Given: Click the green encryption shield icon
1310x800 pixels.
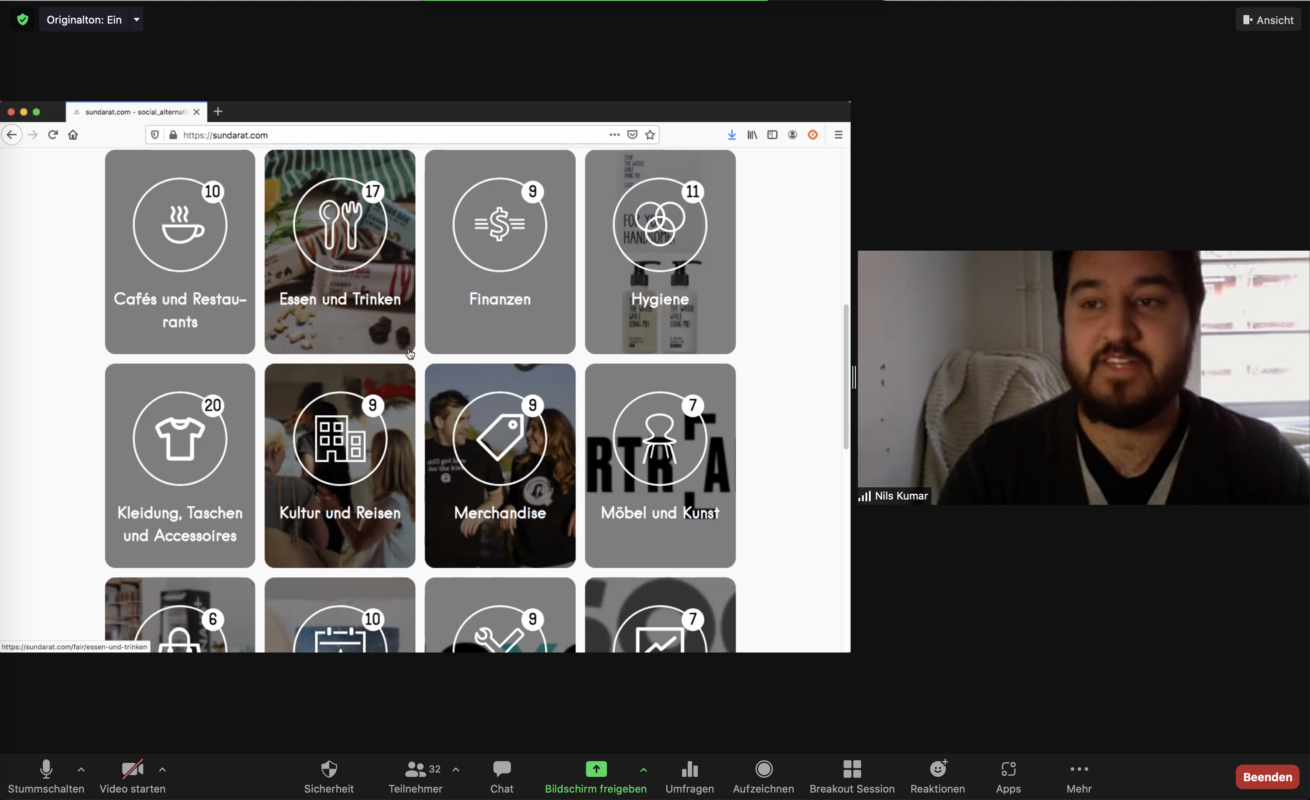Looking at the screenshot, I should click(x=22, y=19).
